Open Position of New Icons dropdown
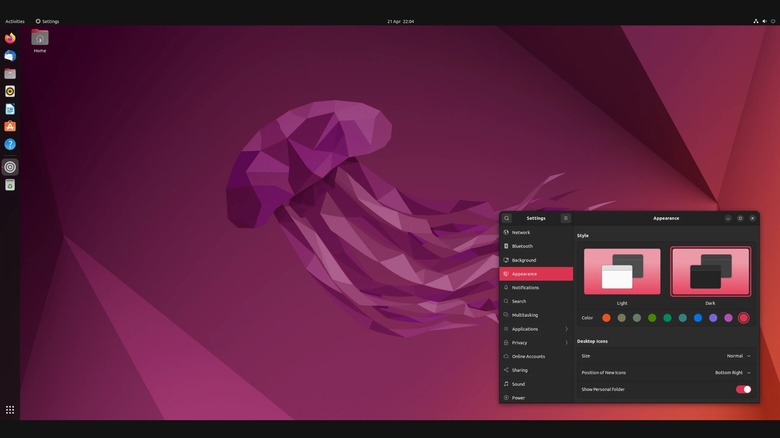This screenshot has height=438, width=780. [x=733, y=372]
